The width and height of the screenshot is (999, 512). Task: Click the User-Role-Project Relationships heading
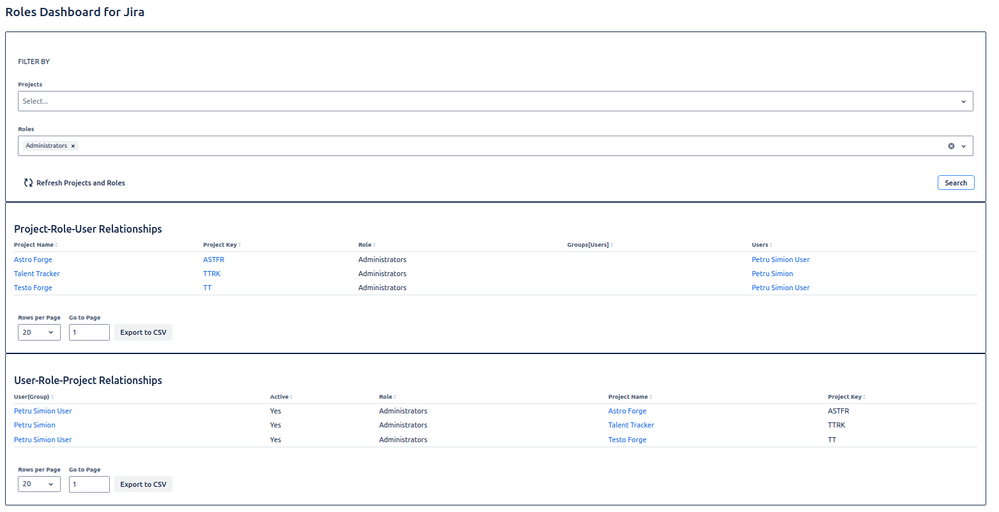88,381
